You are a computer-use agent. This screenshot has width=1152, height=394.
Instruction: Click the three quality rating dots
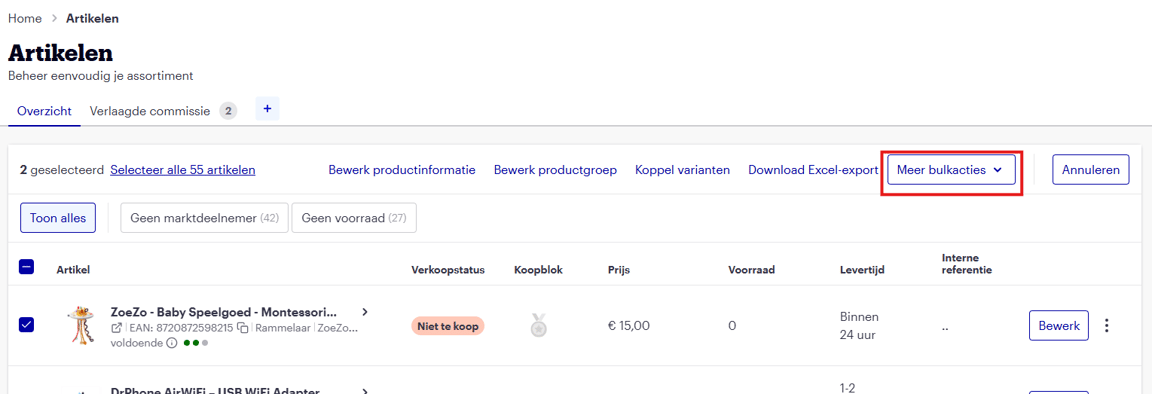[196, 343]
